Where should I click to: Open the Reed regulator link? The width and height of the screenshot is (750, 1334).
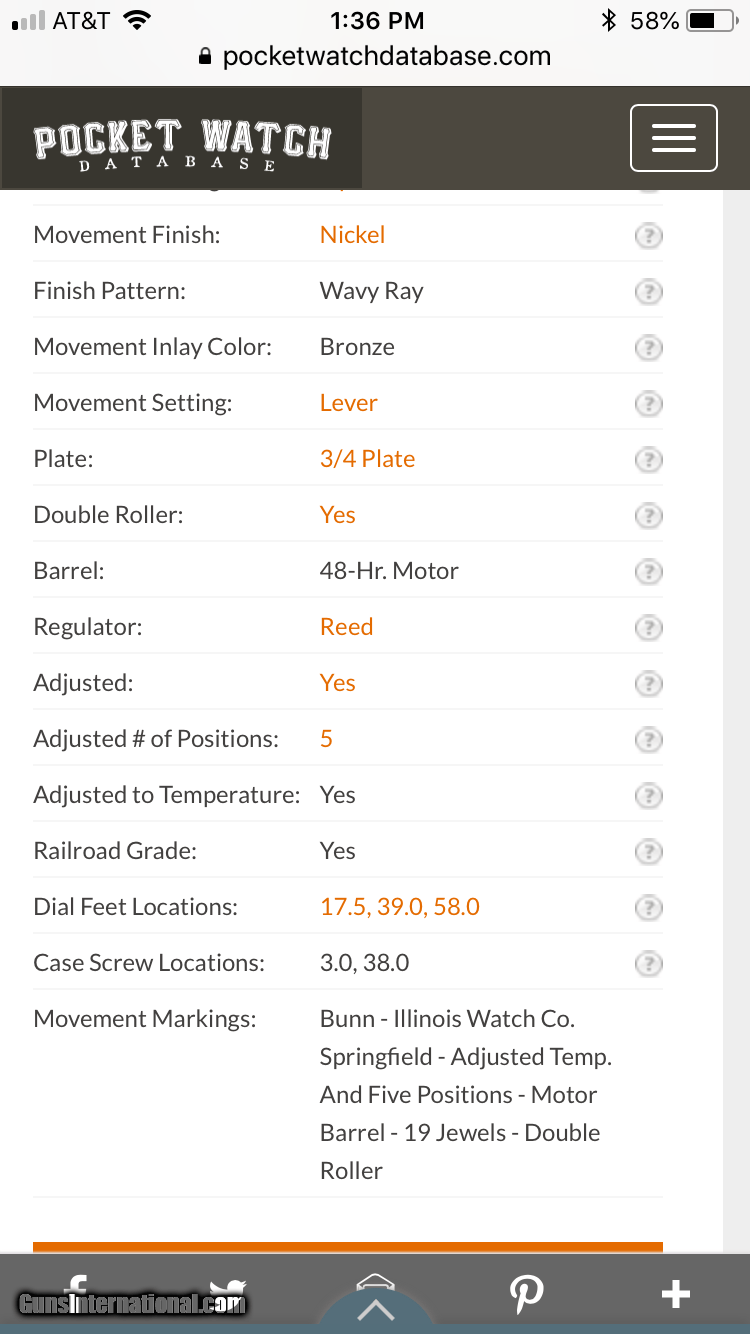pyautogui.click(x=346, y=627)
